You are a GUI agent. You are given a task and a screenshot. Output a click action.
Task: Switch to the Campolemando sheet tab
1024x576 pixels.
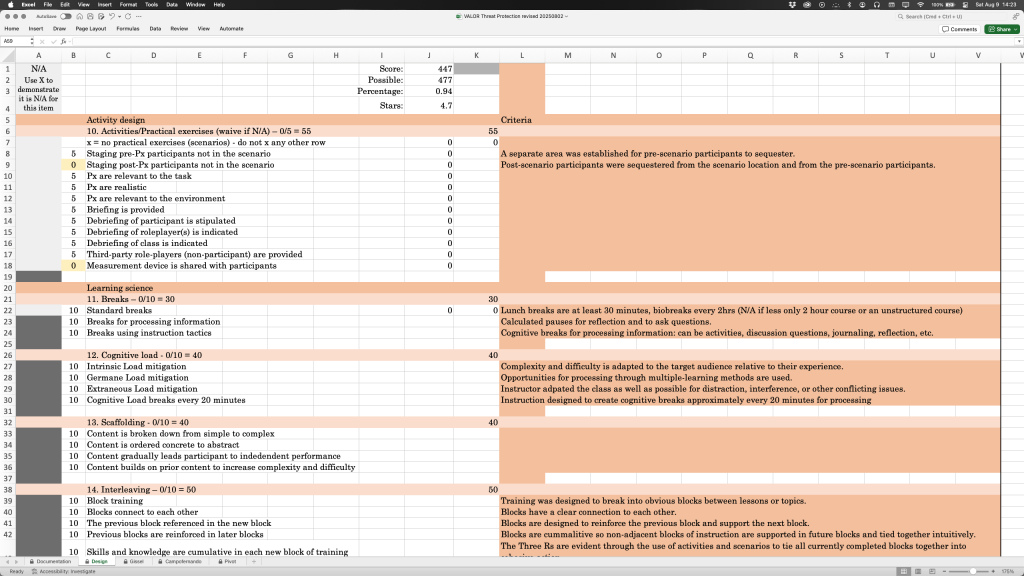coord(180,562)
